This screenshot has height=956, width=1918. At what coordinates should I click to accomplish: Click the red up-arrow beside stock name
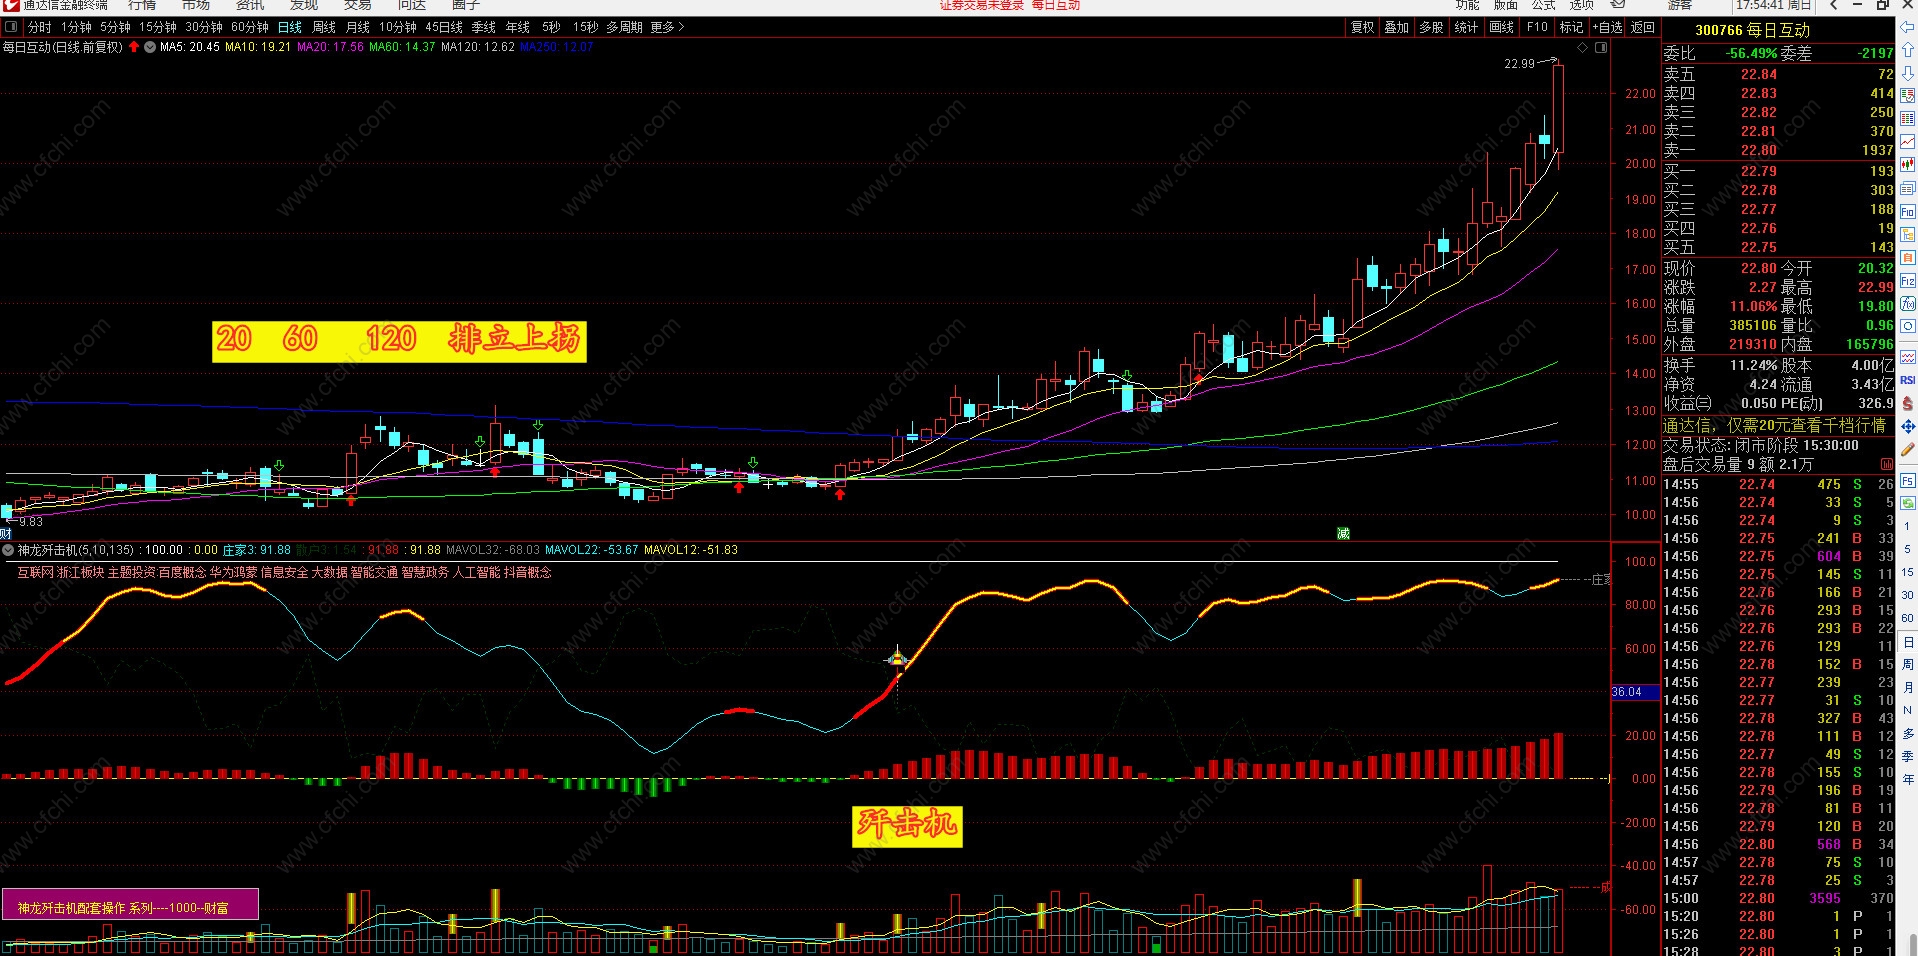pyautogui.click(x=134, y=47)
